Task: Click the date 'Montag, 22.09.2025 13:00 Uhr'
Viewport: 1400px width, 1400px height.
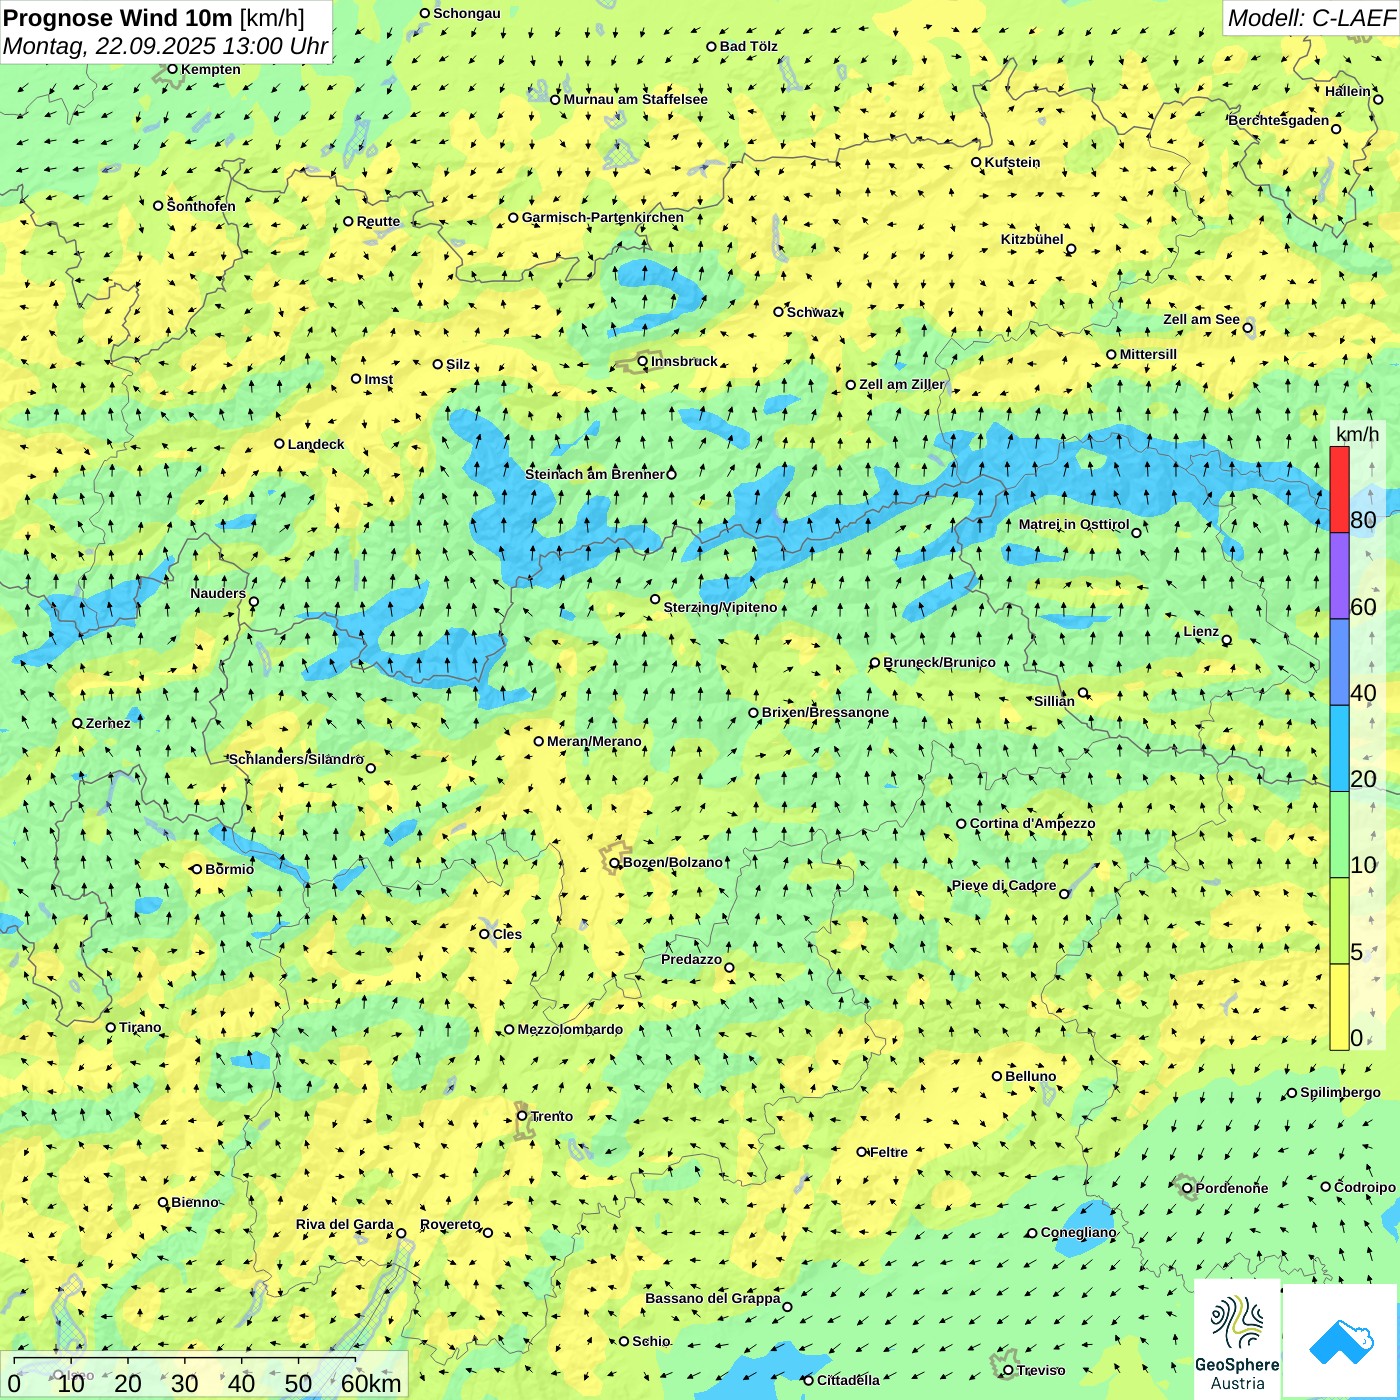Action: [165, 46]
